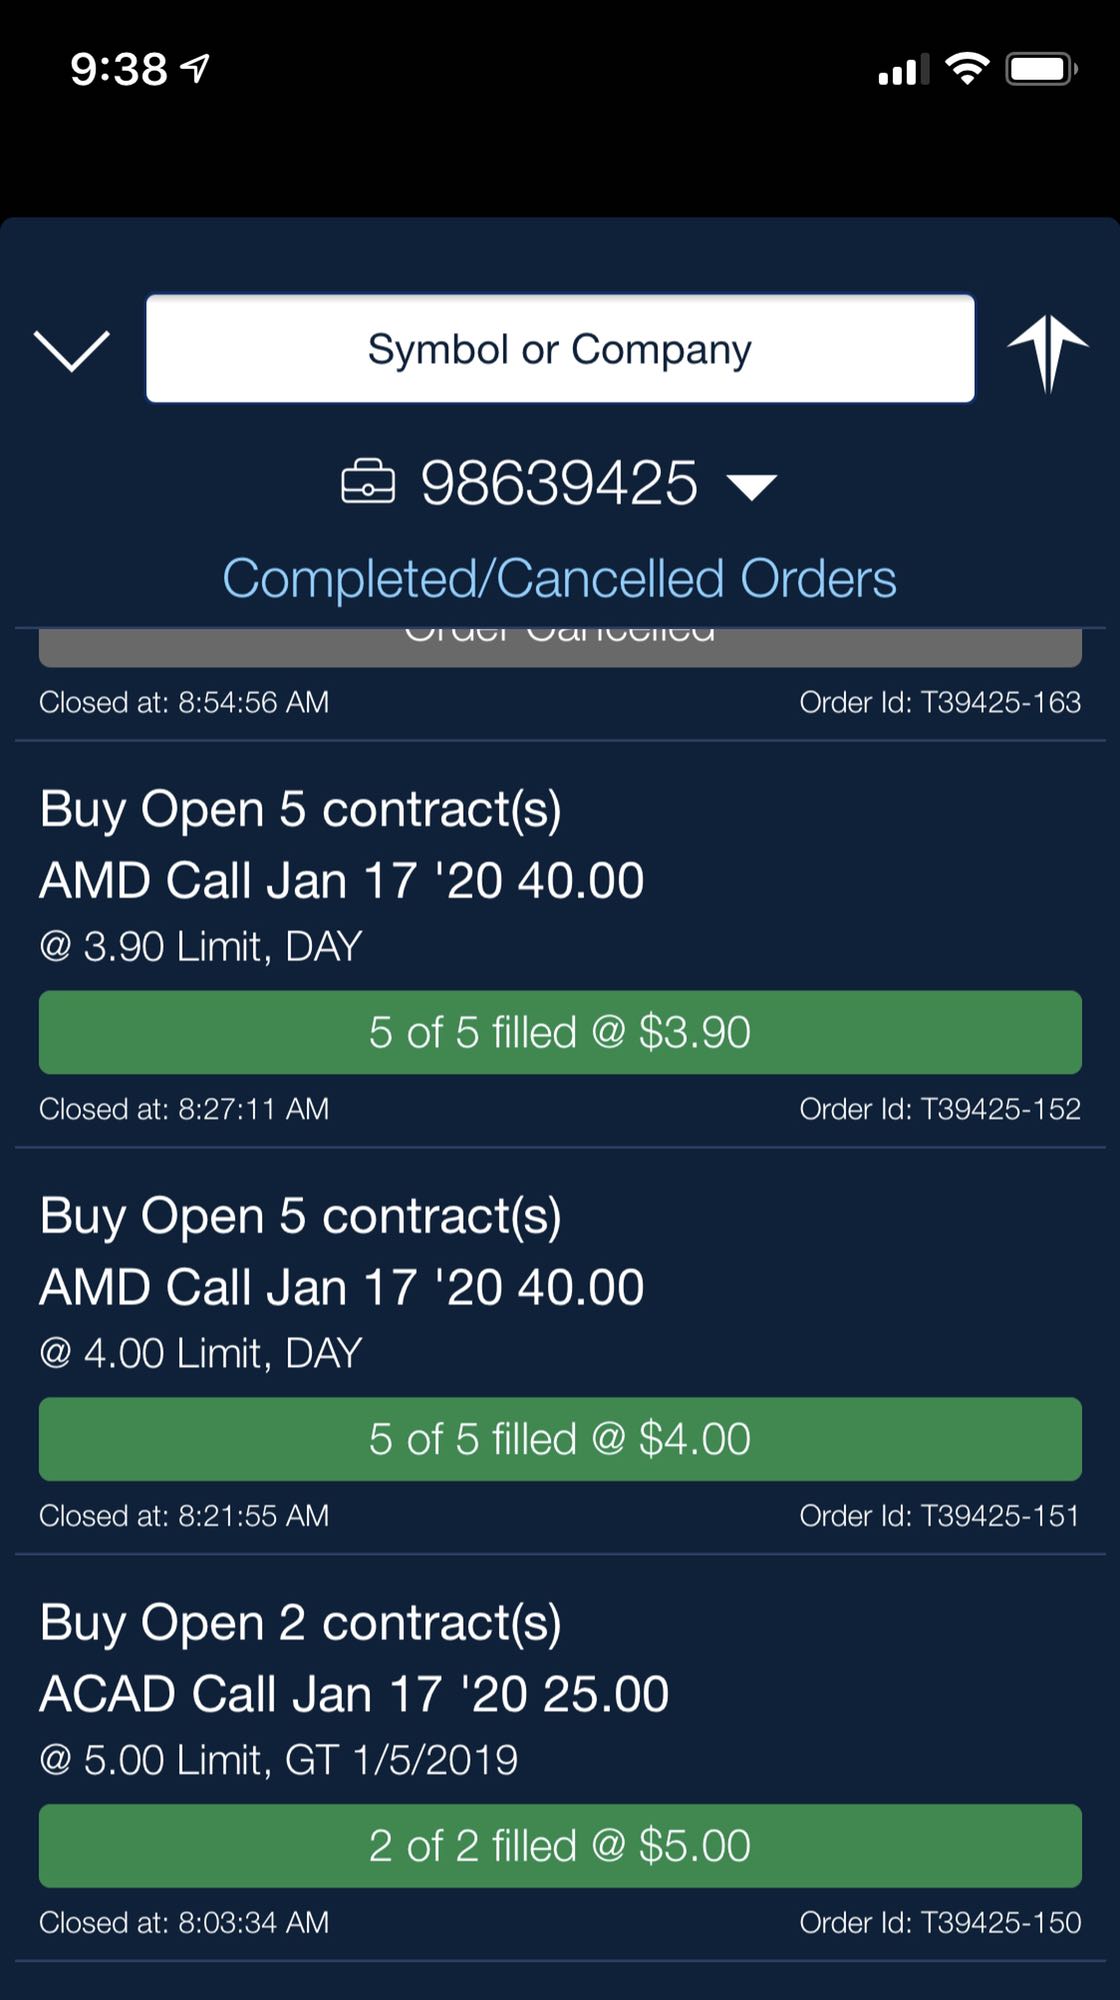Tap the battery icon in status bar
This screenshot has height=2000, width=1120.
coord(1041,69)
